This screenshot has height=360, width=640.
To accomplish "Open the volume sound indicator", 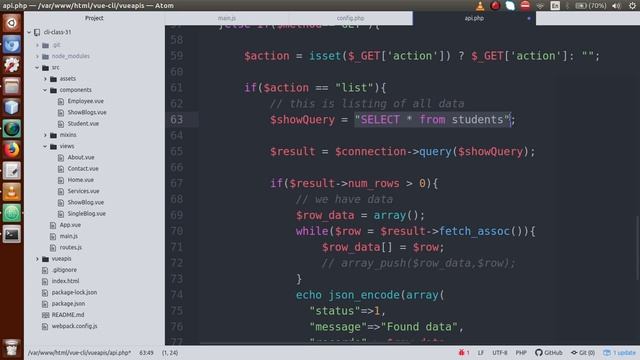I will 616,6.
